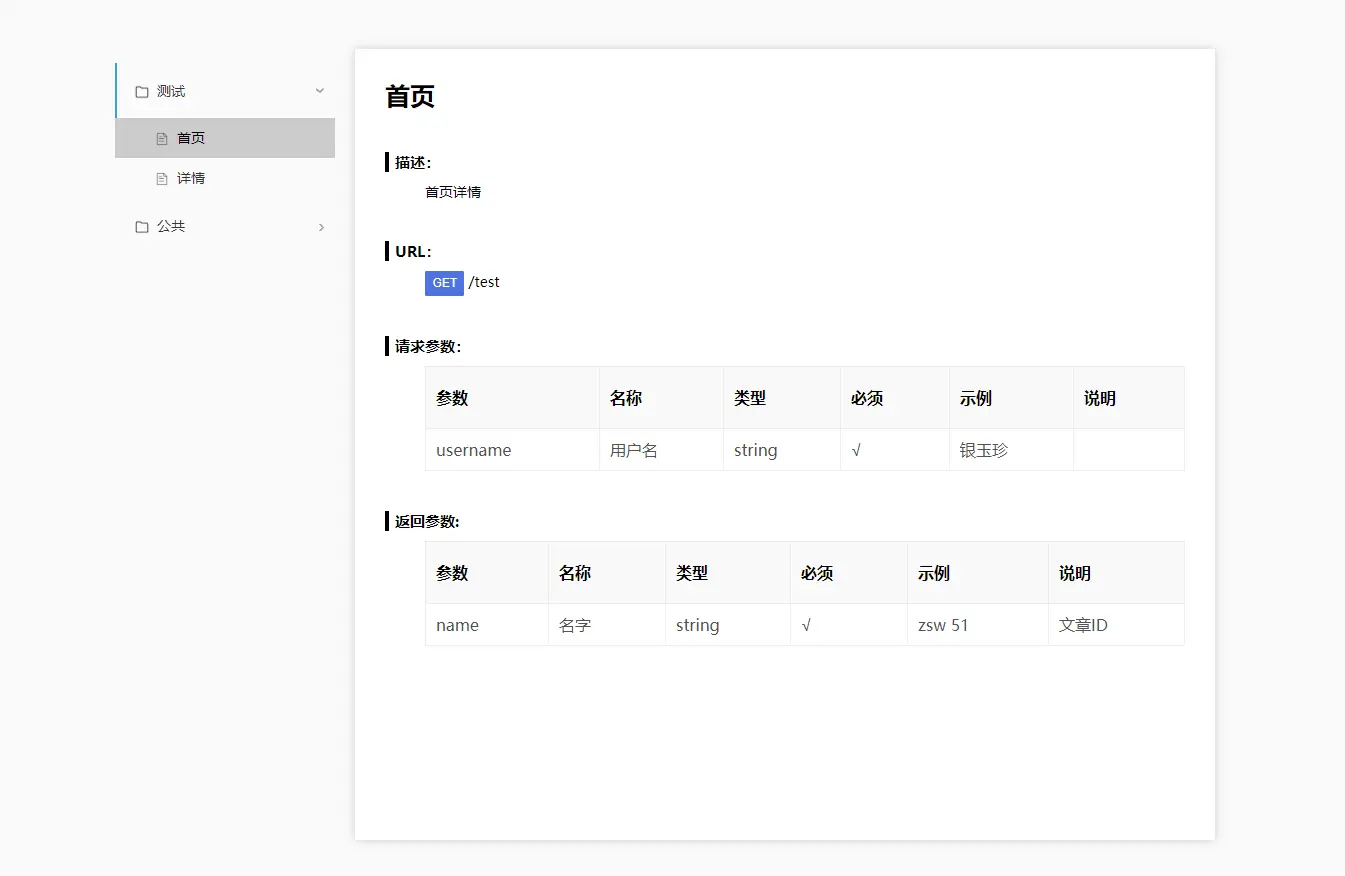Click the /test URL path
The width and height of the screenshot is (1345, 876).
click(x=484, y=282)
